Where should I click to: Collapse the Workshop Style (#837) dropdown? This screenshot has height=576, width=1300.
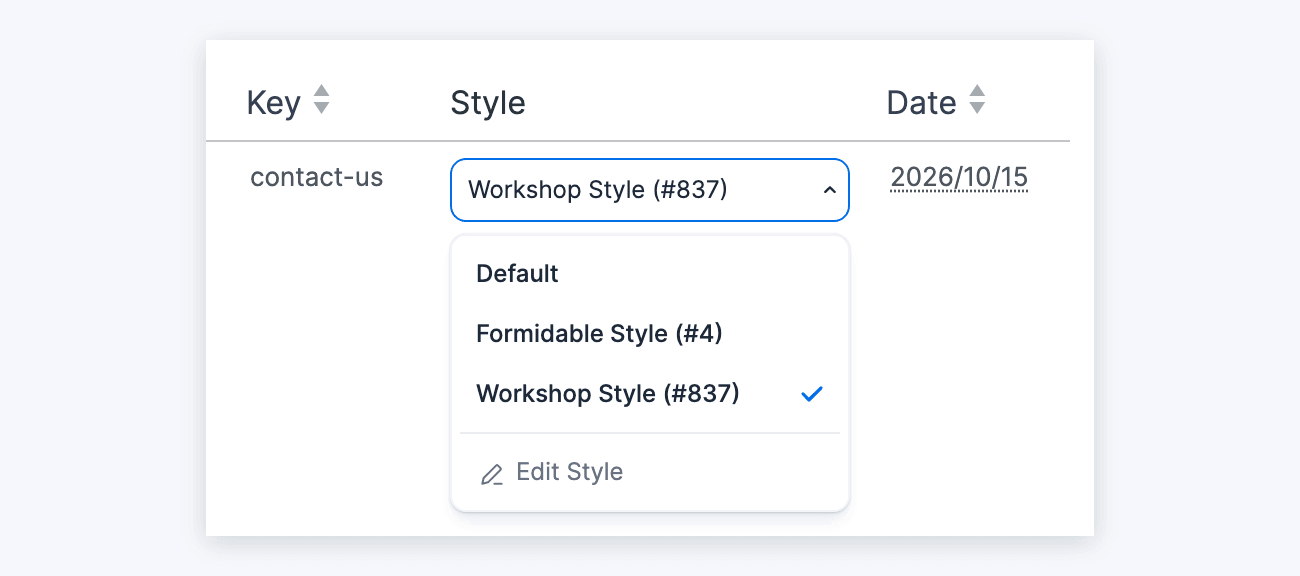coord(650,190)
